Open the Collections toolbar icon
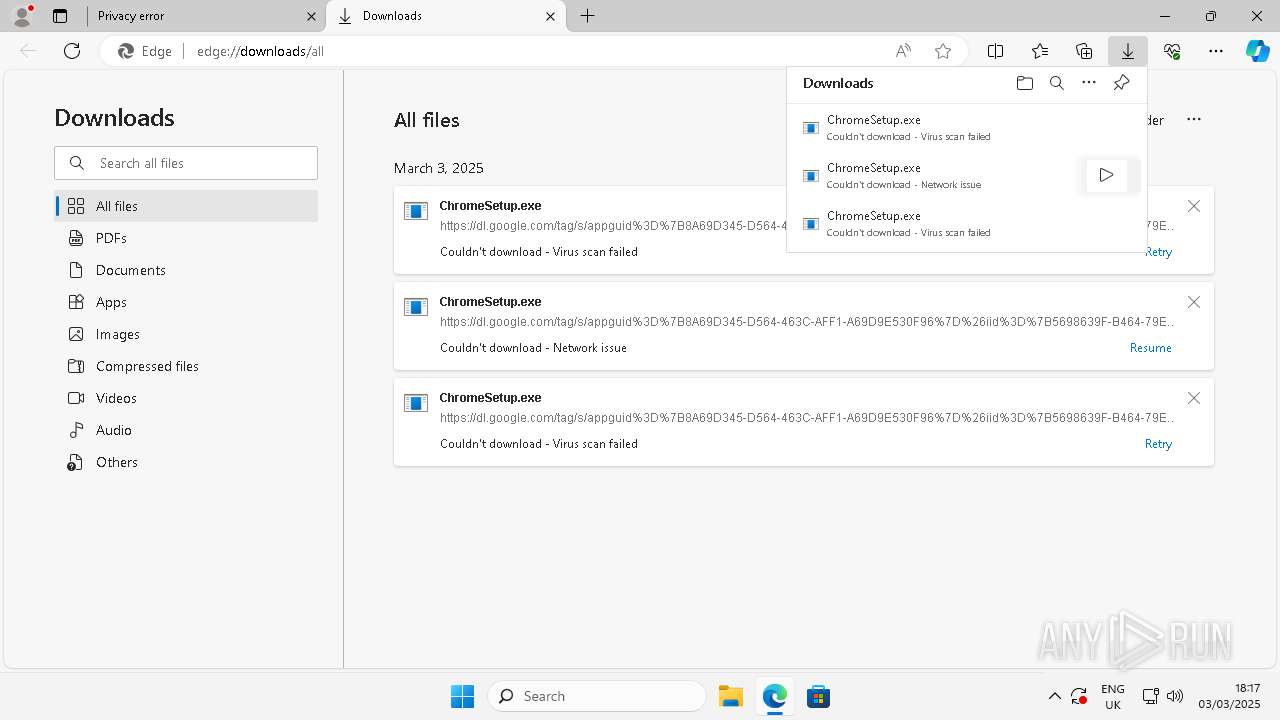The width and height of the screenshot is (1280, 720). point(1084,51)
